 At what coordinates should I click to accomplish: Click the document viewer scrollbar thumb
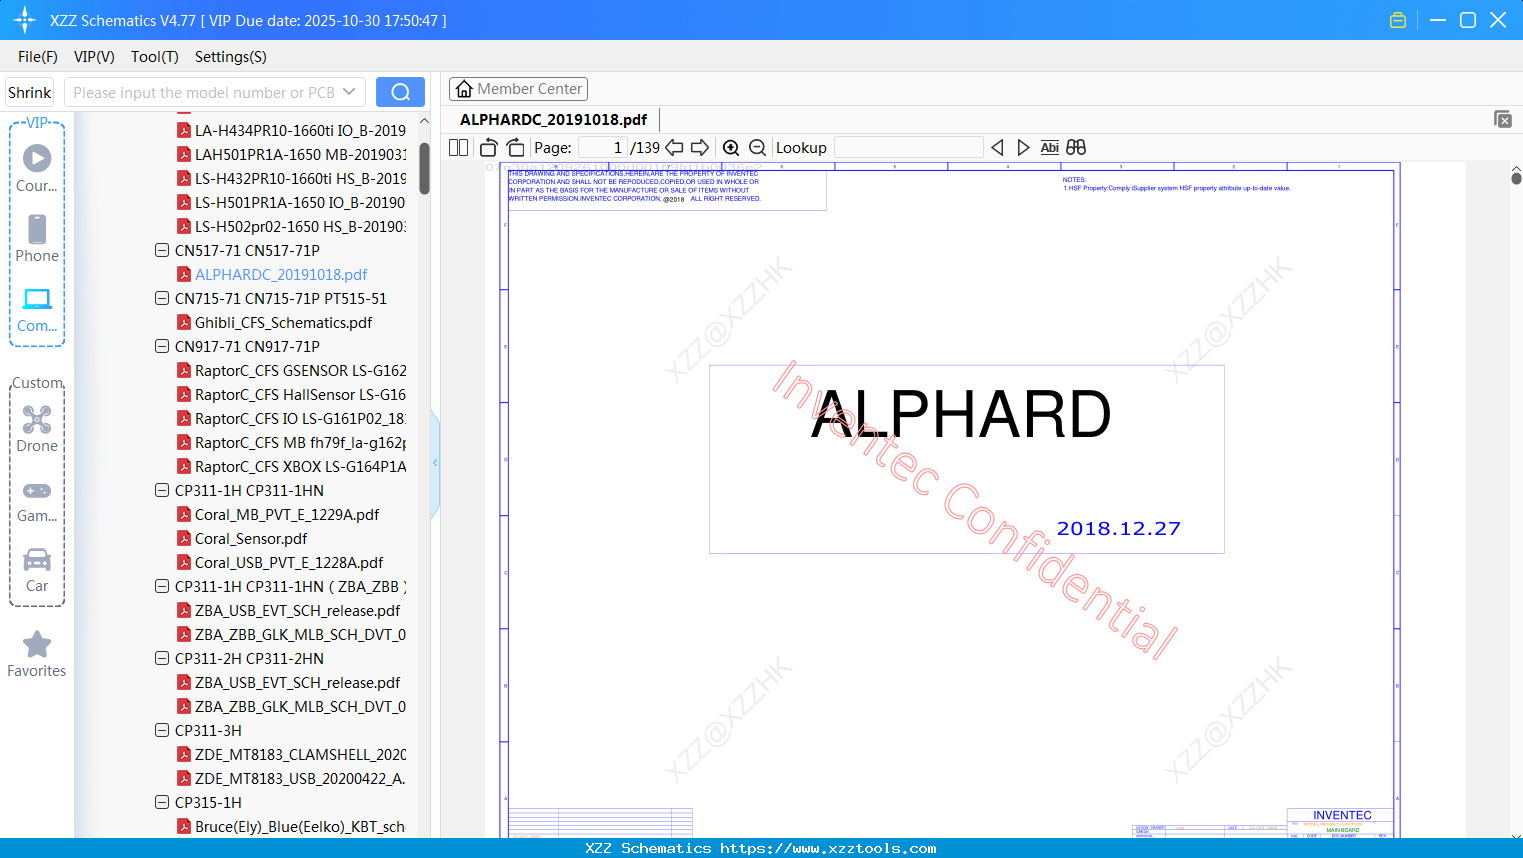pos(1516,178)
